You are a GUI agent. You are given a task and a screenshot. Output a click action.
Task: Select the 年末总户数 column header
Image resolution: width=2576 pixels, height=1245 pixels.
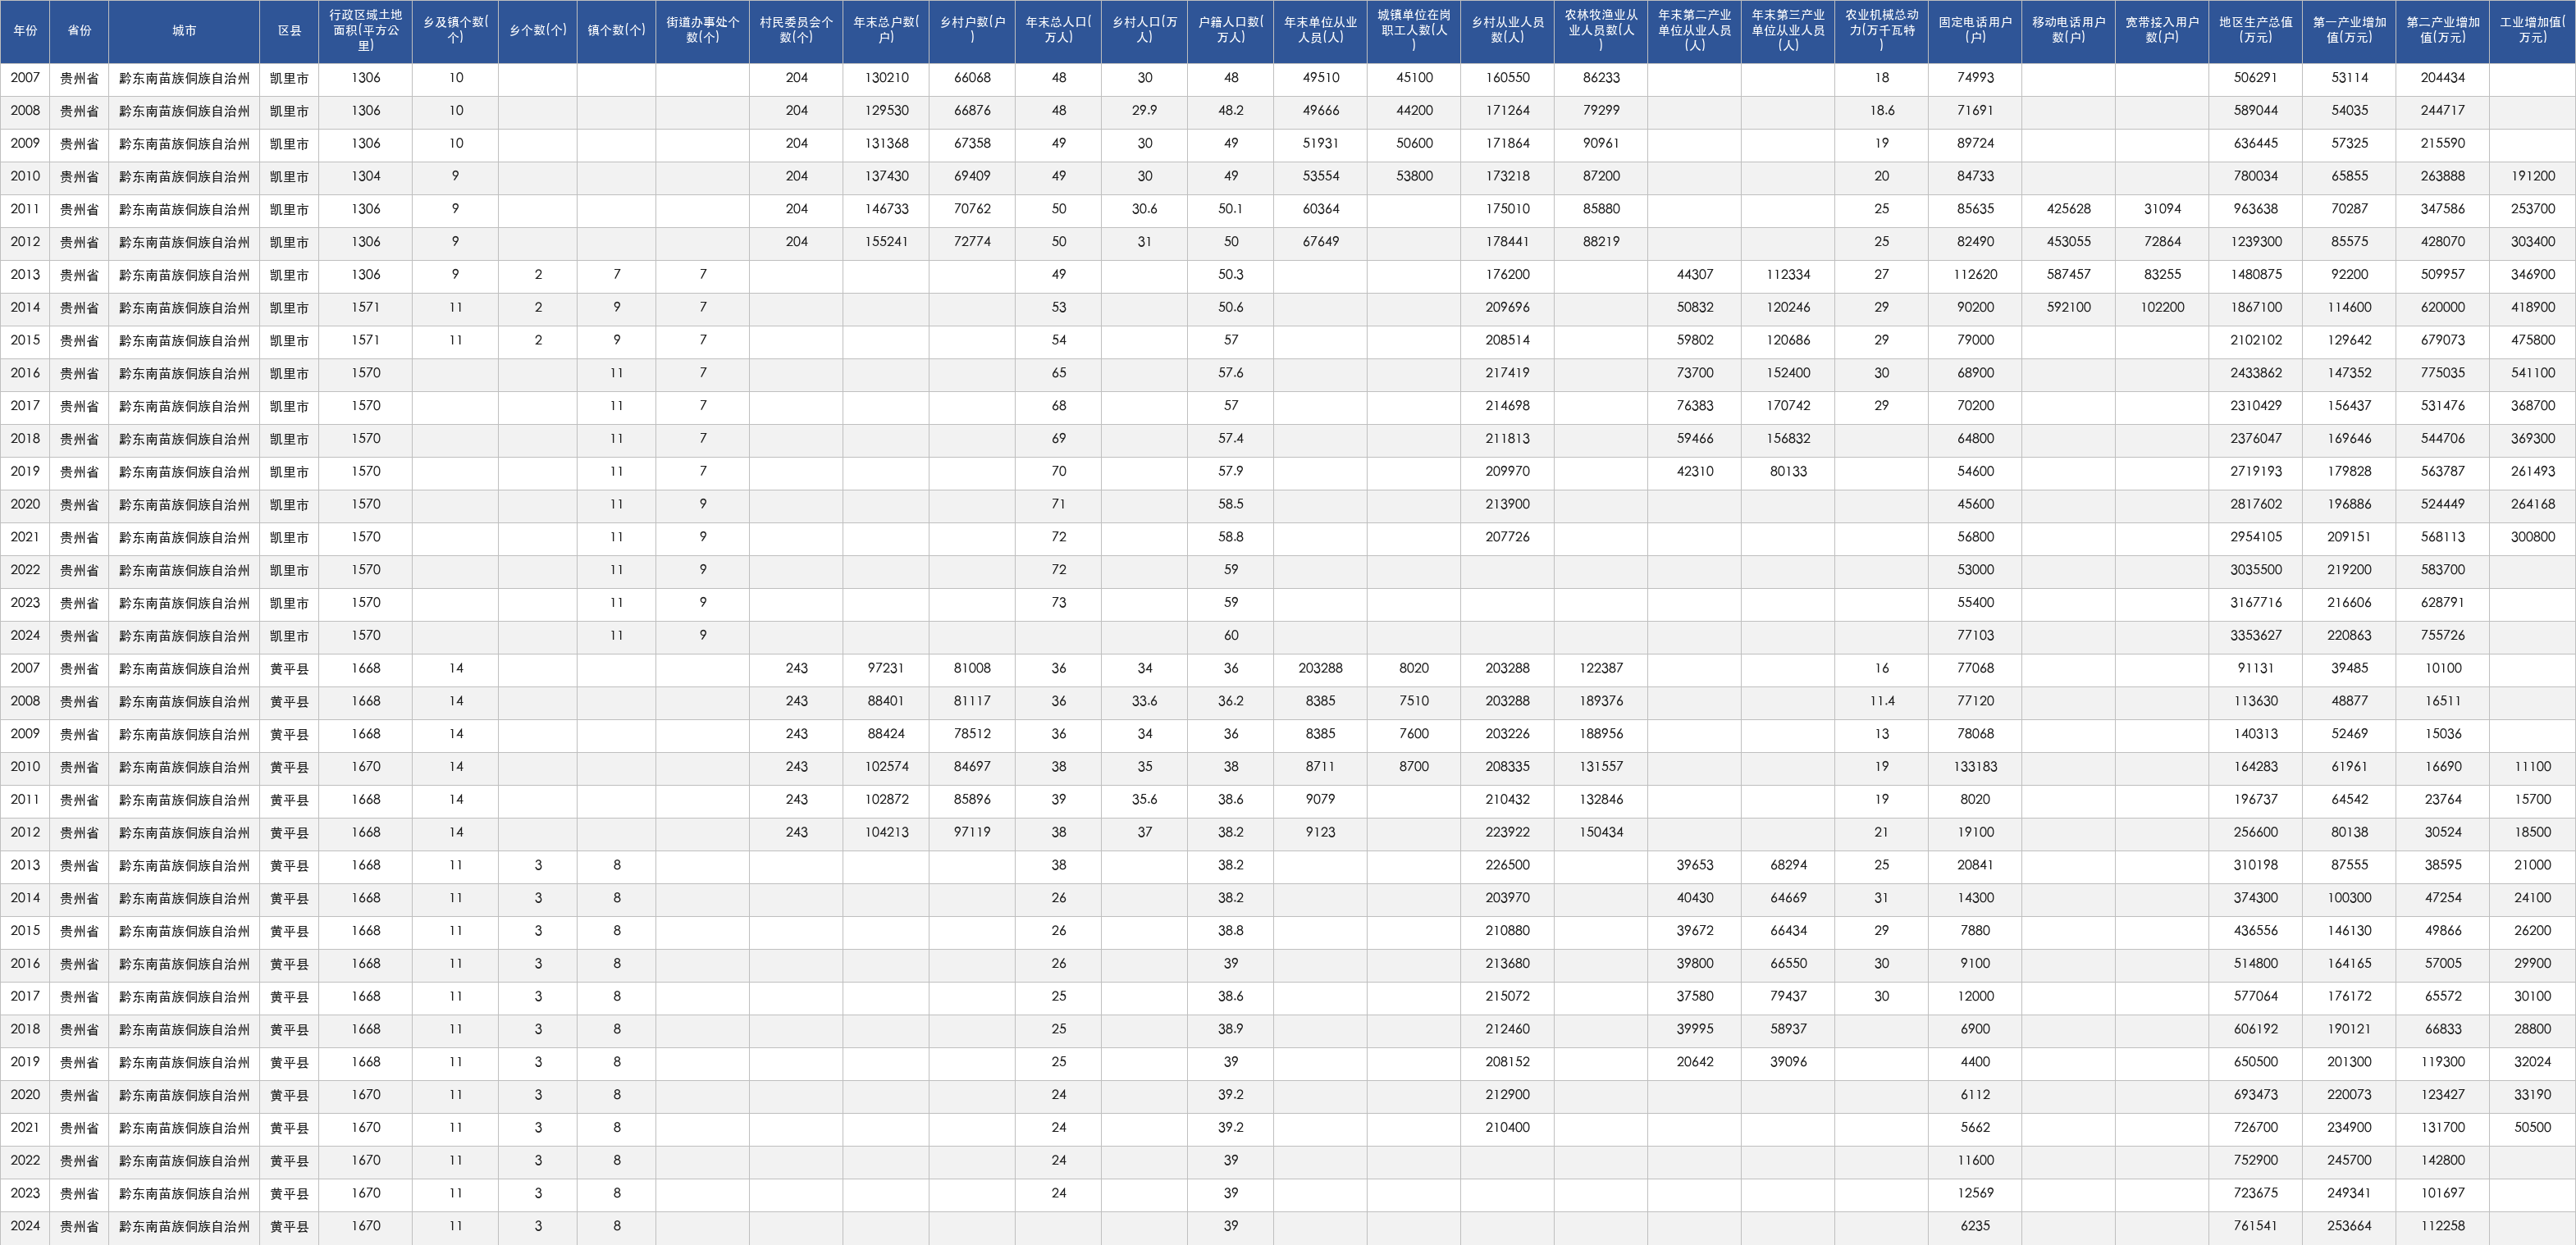pos(886,31)
